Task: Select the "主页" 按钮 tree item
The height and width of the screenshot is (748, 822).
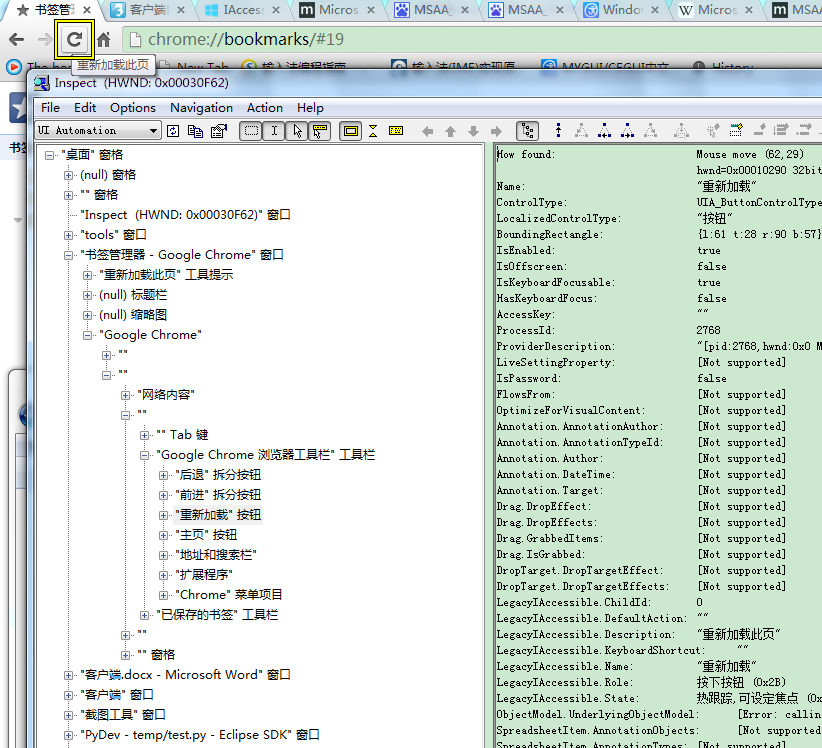Action: (206, 535)
